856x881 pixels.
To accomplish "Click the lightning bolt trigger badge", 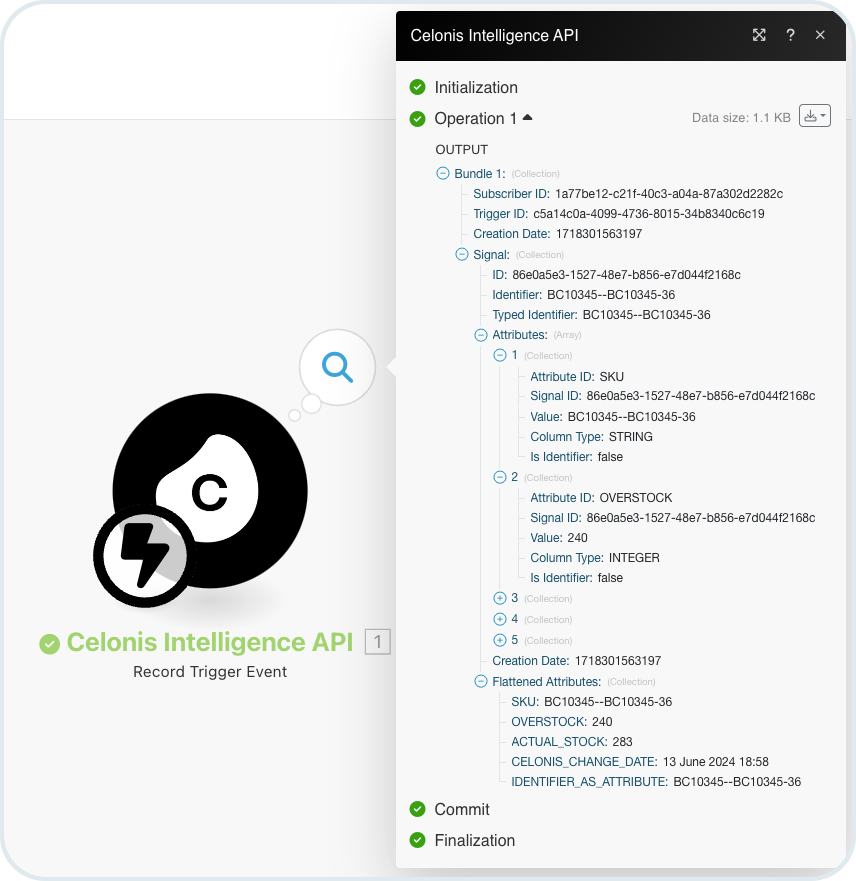I will pyautogui.click(x=145, y=556).
